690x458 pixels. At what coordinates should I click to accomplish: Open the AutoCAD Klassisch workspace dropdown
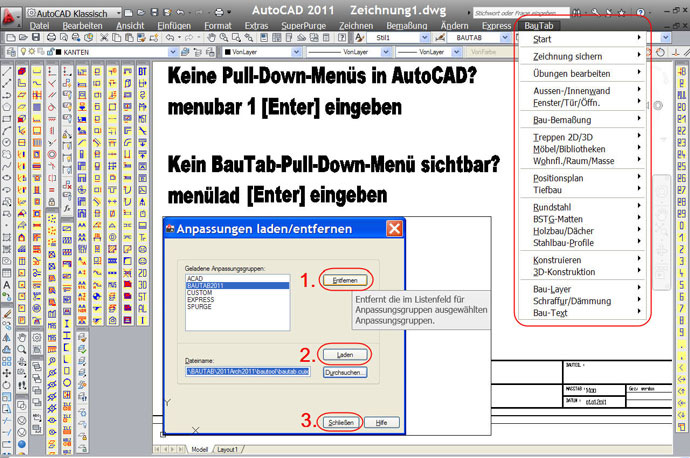(118, 13)
